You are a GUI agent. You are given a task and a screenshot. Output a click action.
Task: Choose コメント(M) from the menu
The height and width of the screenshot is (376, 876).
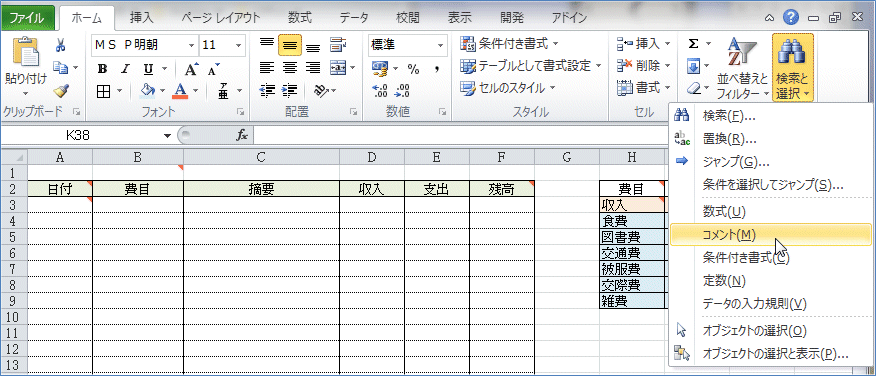[x=770, y=235]
